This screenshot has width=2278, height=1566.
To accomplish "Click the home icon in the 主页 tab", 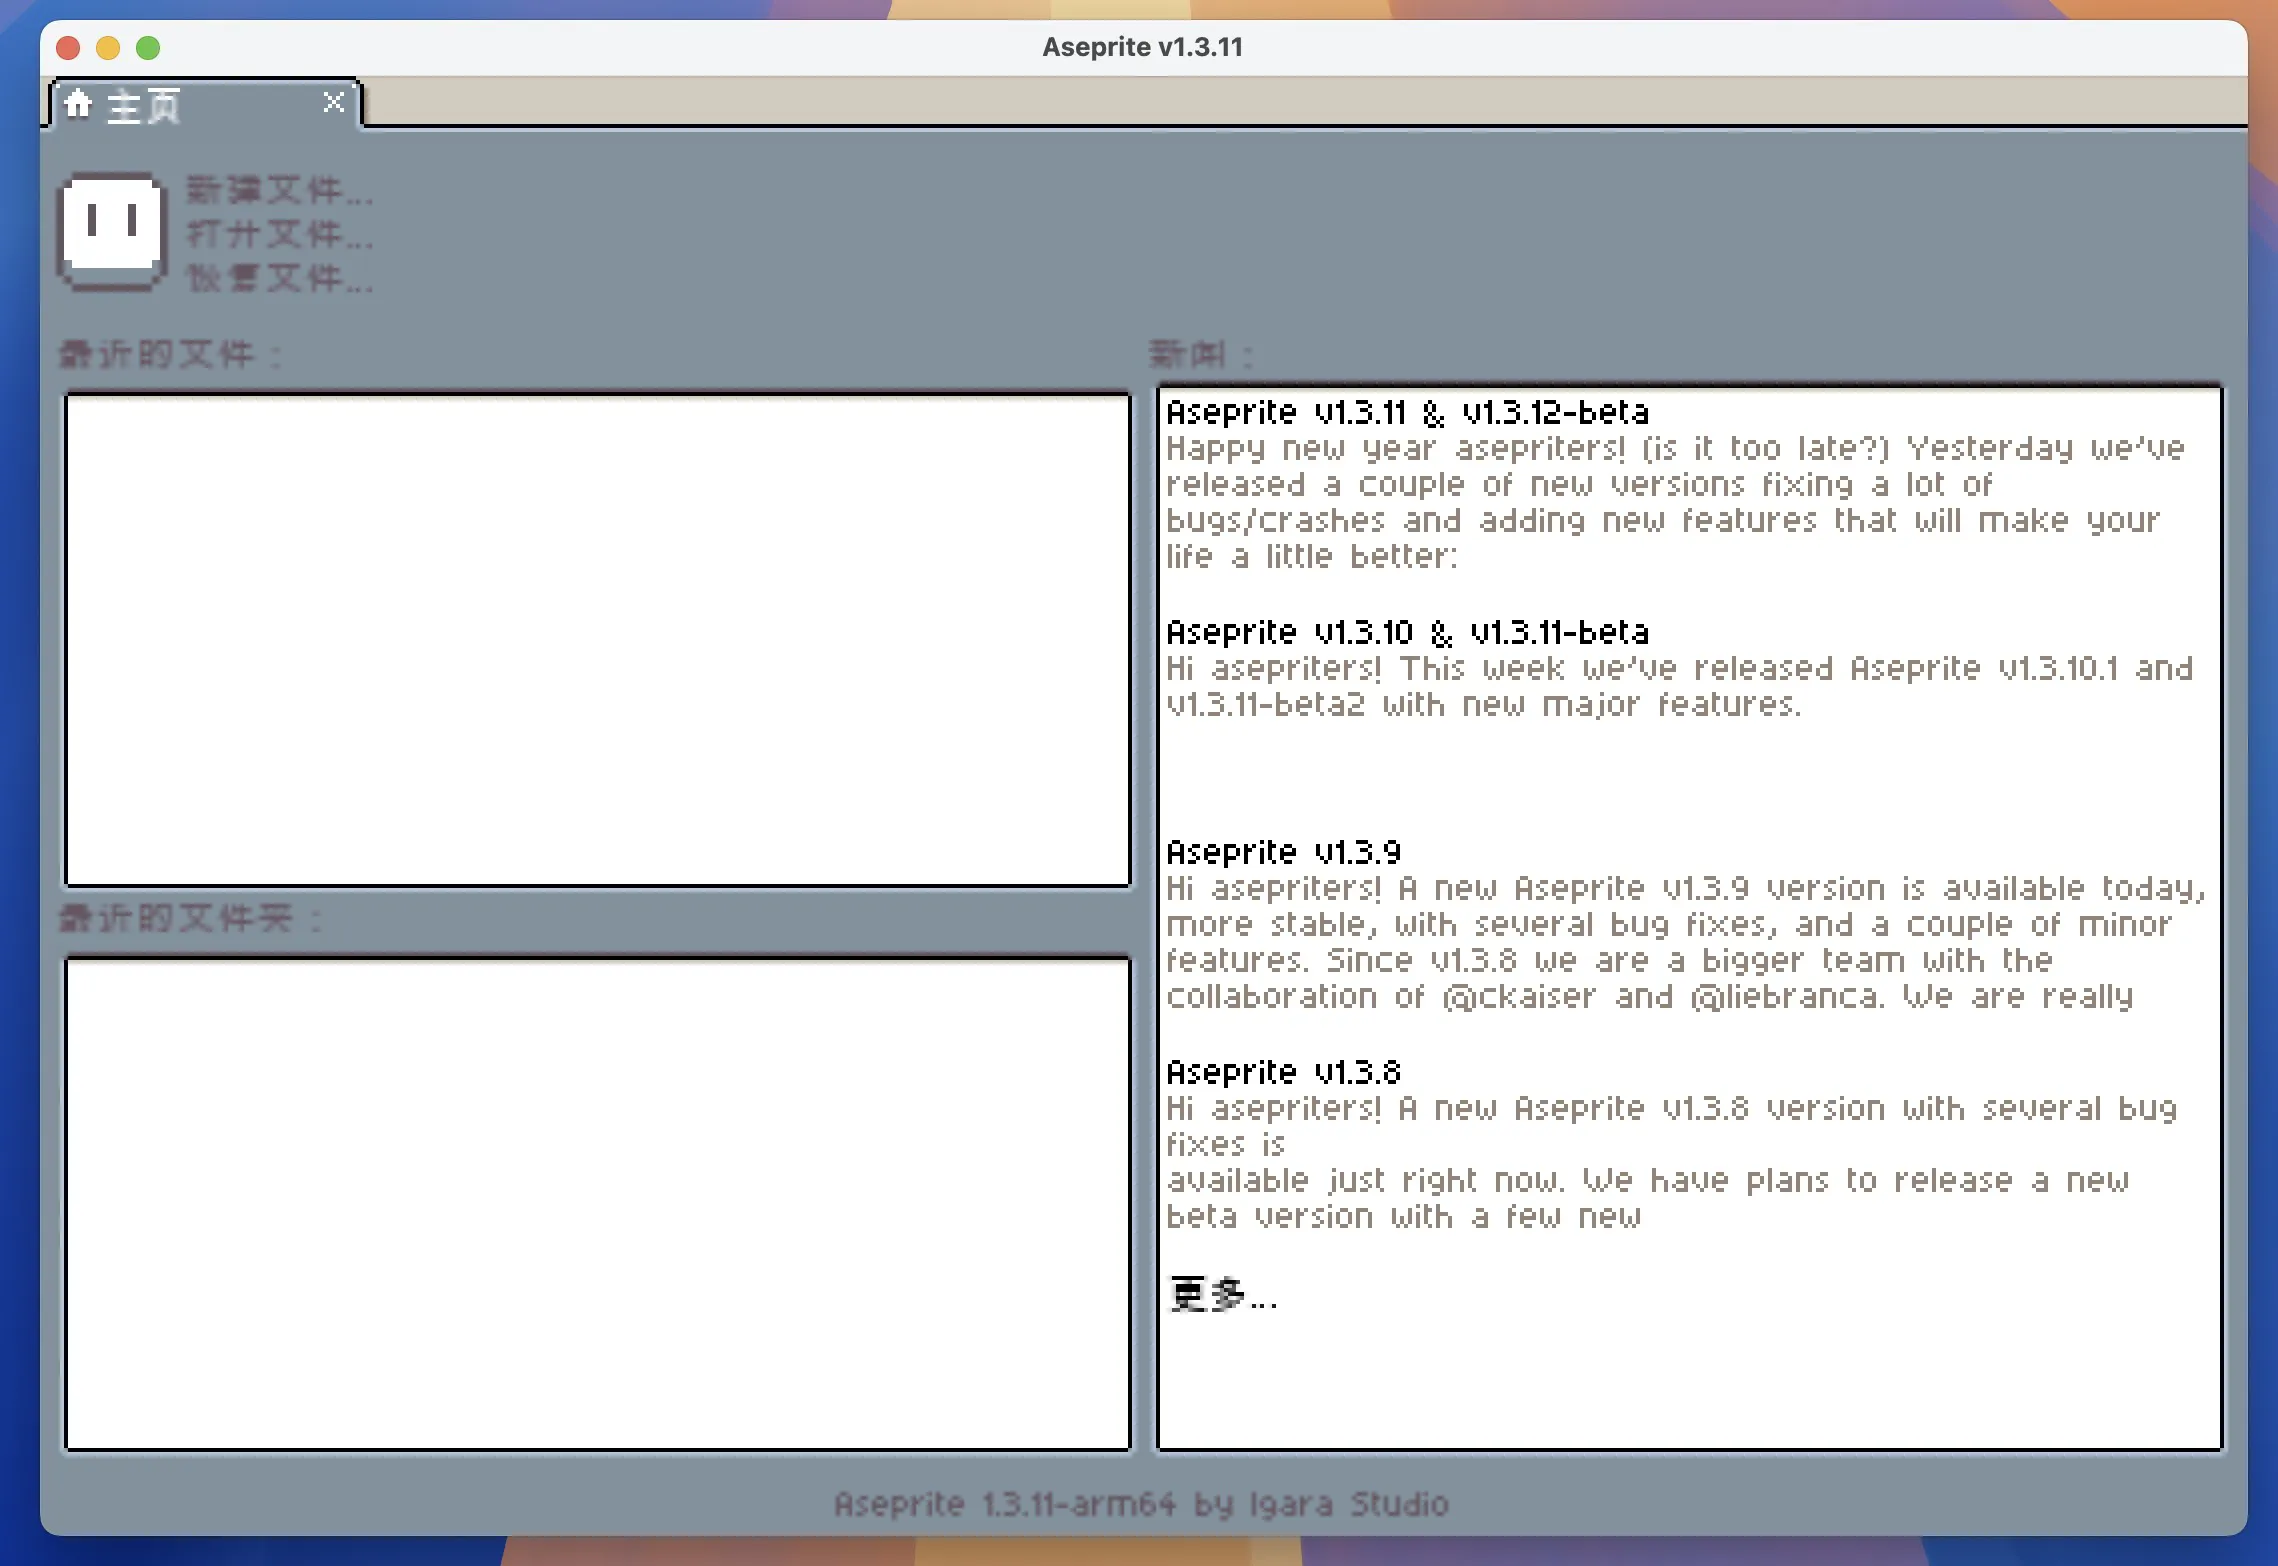I will tap(78, 103).
